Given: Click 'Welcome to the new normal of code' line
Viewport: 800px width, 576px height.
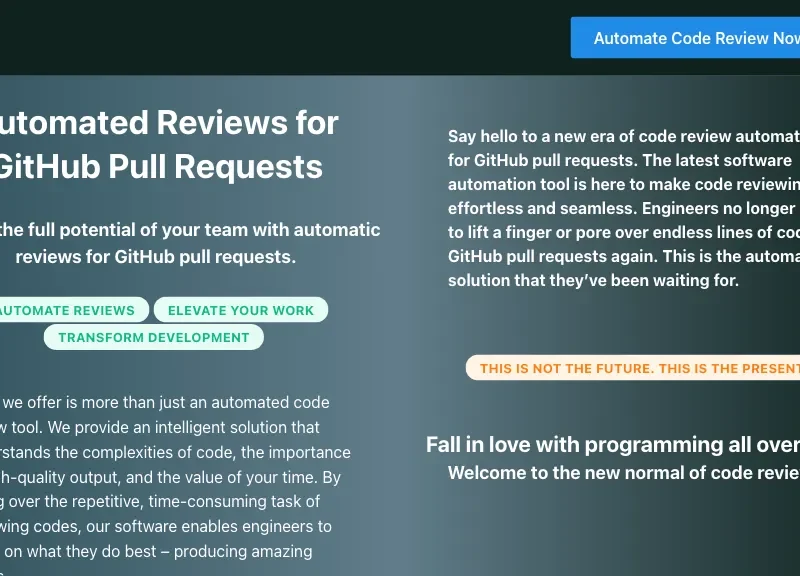Looking at the screenshot, I should click(x=623, y=472).
